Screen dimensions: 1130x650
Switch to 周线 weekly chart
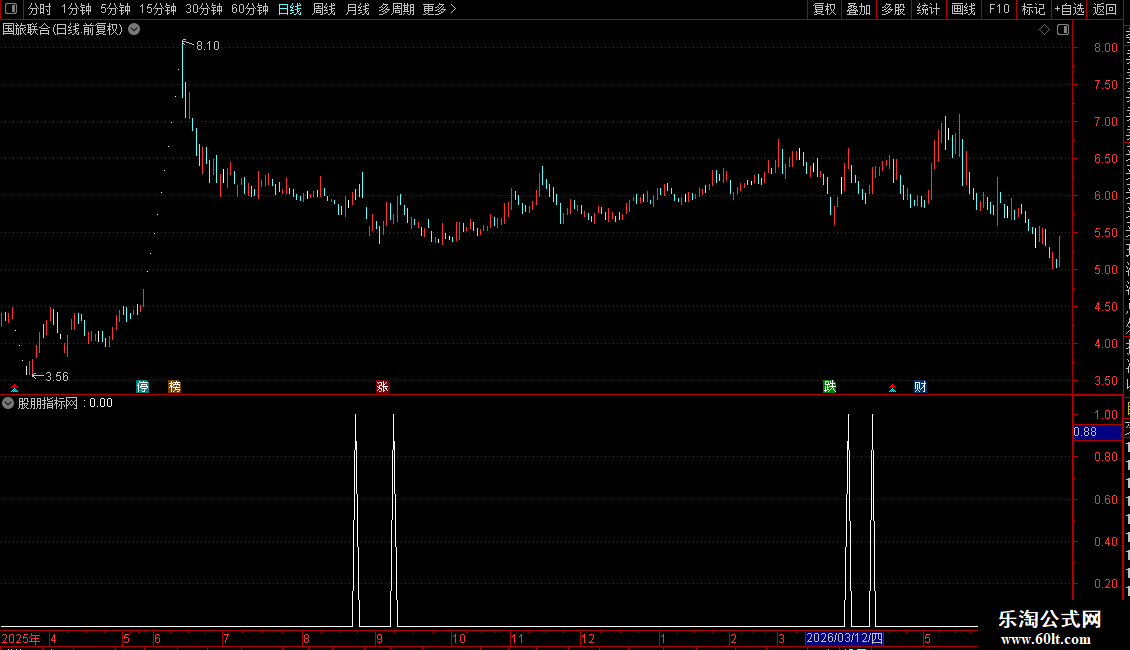324,9
